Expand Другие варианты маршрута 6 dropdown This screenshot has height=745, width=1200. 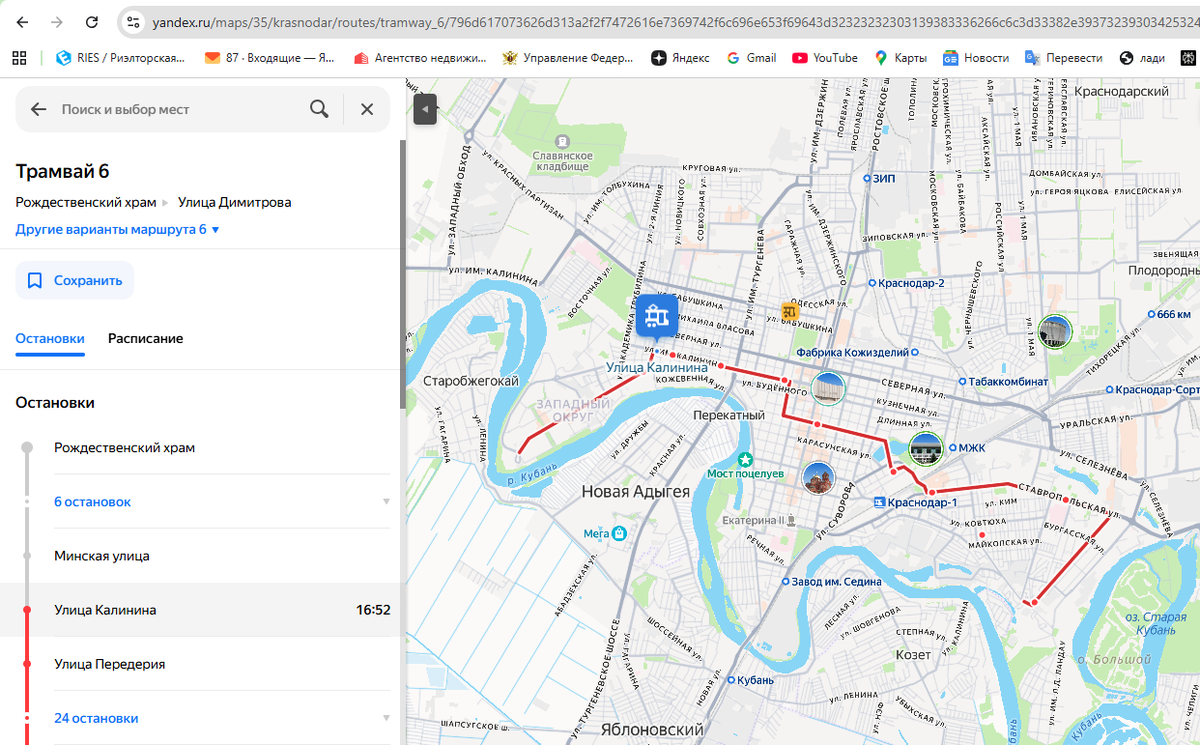pos(117,229)
